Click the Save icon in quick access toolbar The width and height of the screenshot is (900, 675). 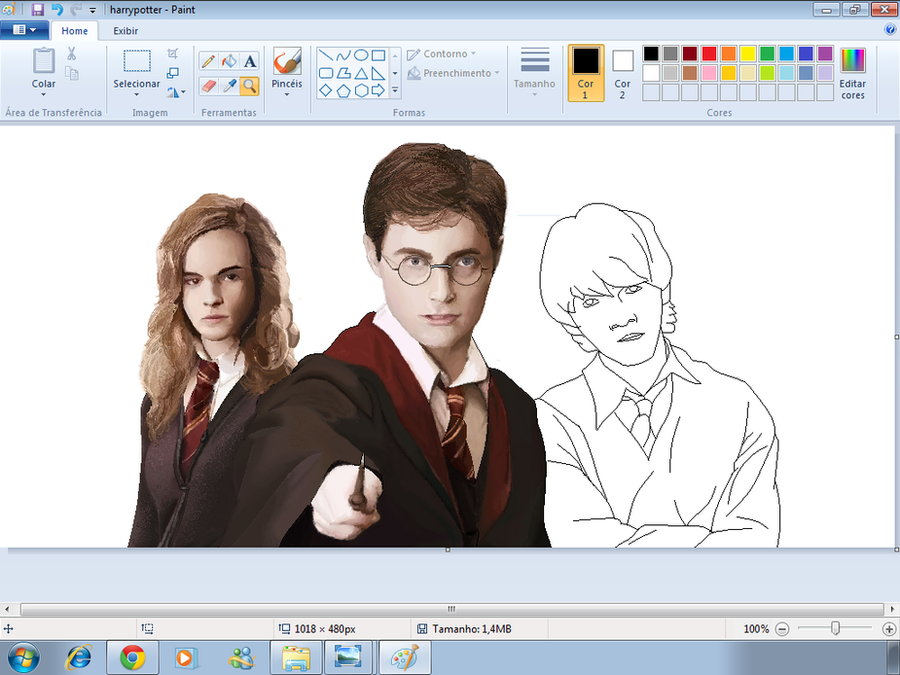38,10
